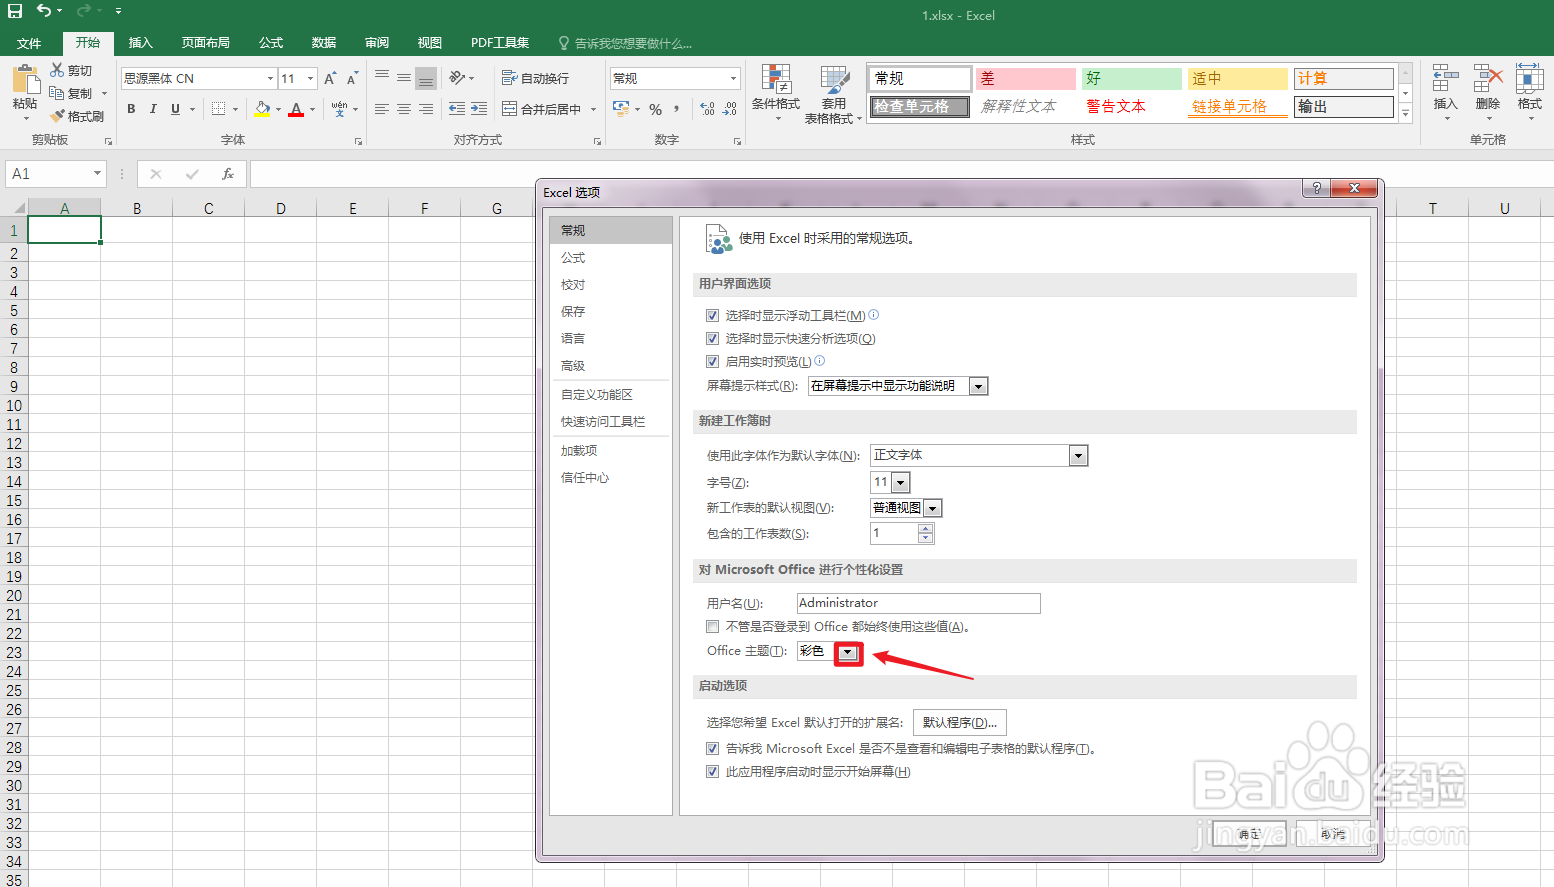The width and height of the screenshot is (1554, 887).
Task: Switch to the 数据 ribbon tab
Action: tap(324, 43)
